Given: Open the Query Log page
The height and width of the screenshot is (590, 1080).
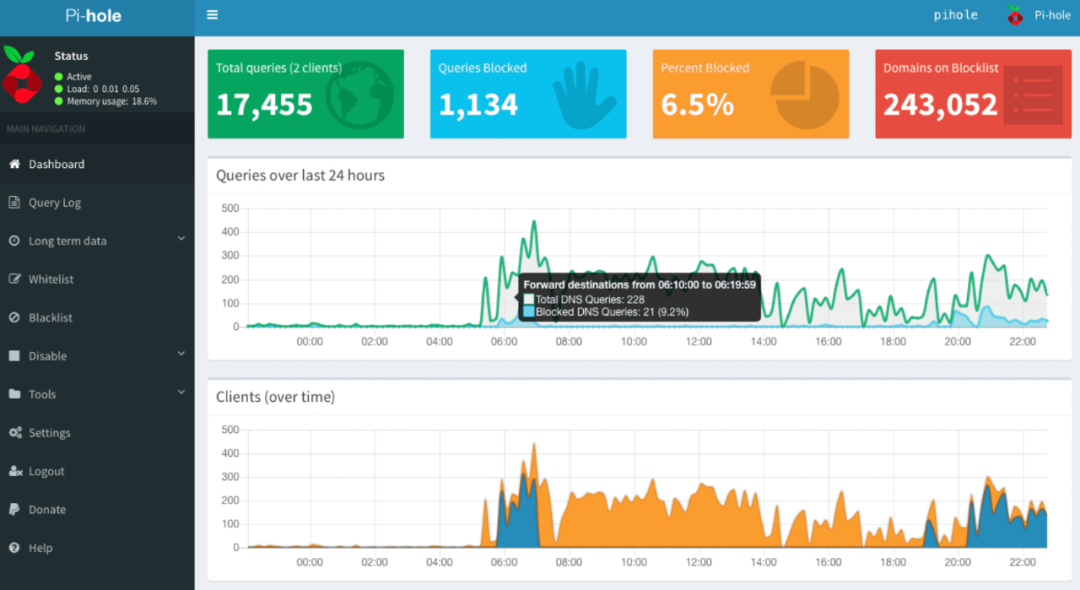Looking at the screenshot, I should (x=97, y=202).
